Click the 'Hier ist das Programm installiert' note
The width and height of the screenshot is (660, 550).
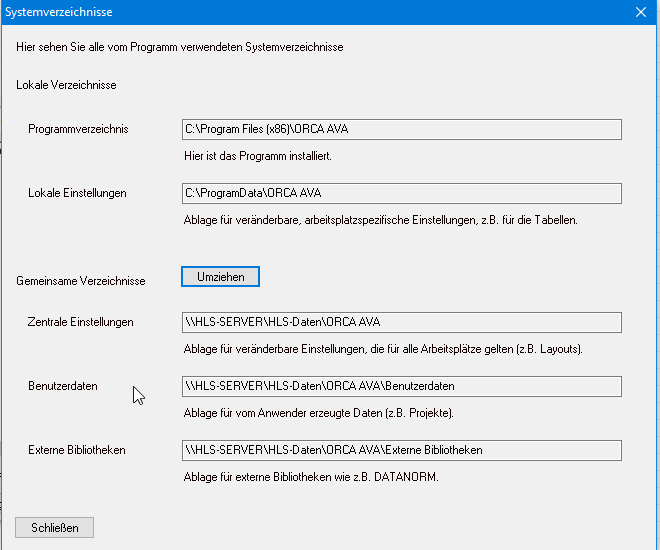coord(257,156)
